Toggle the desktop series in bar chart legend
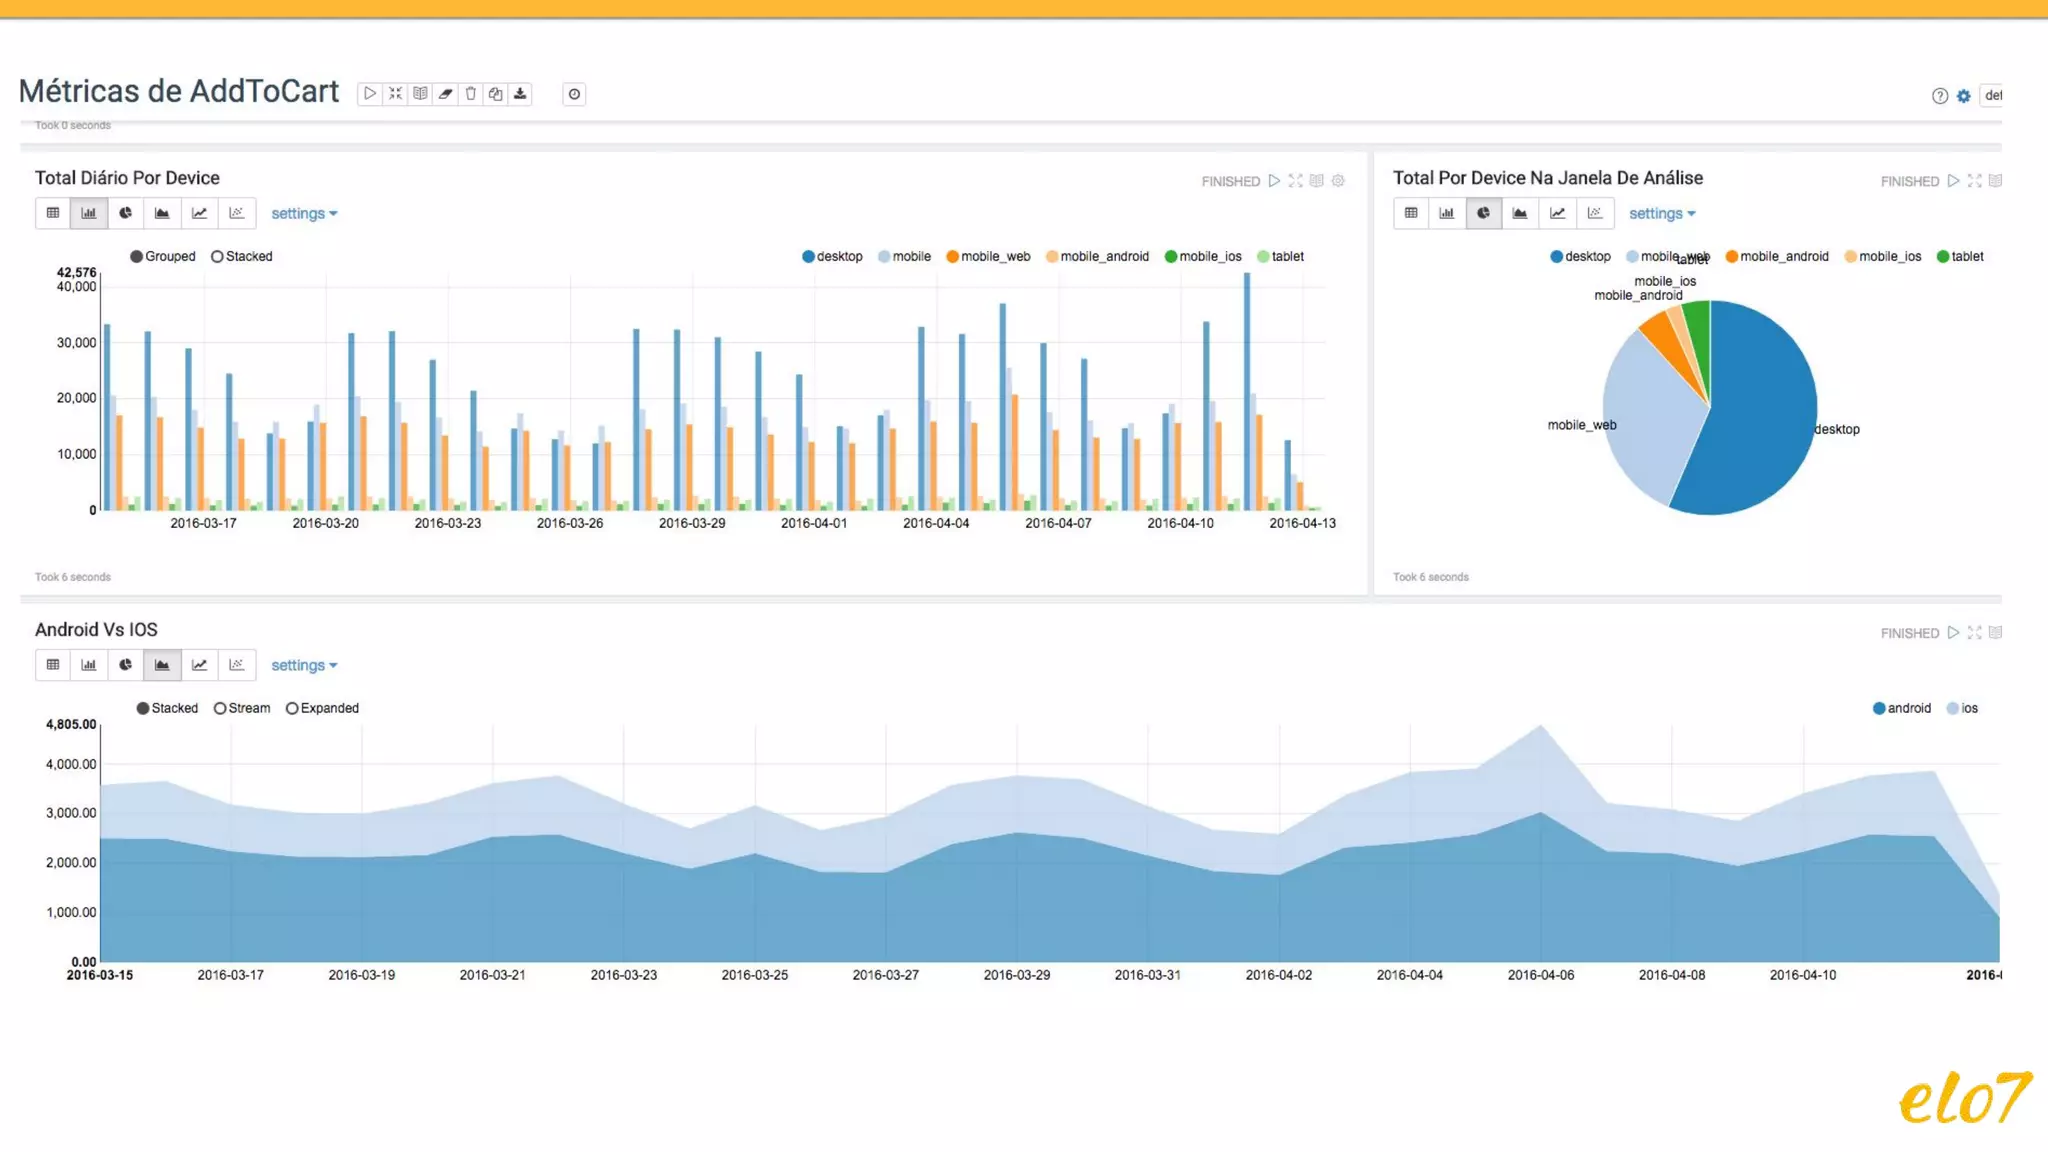The width and height of the screenshot is (2048, 1152). coord(832,257)
